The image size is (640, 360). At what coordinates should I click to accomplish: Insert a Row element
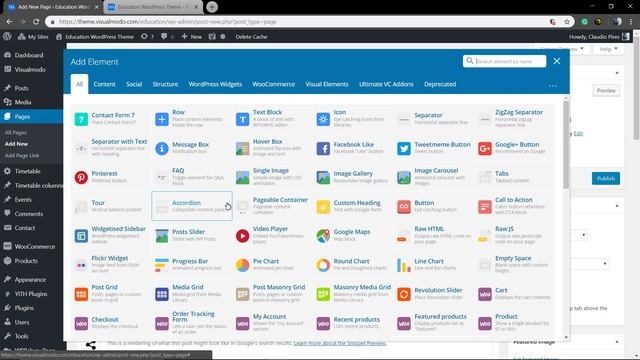click(x=191, y=119)
